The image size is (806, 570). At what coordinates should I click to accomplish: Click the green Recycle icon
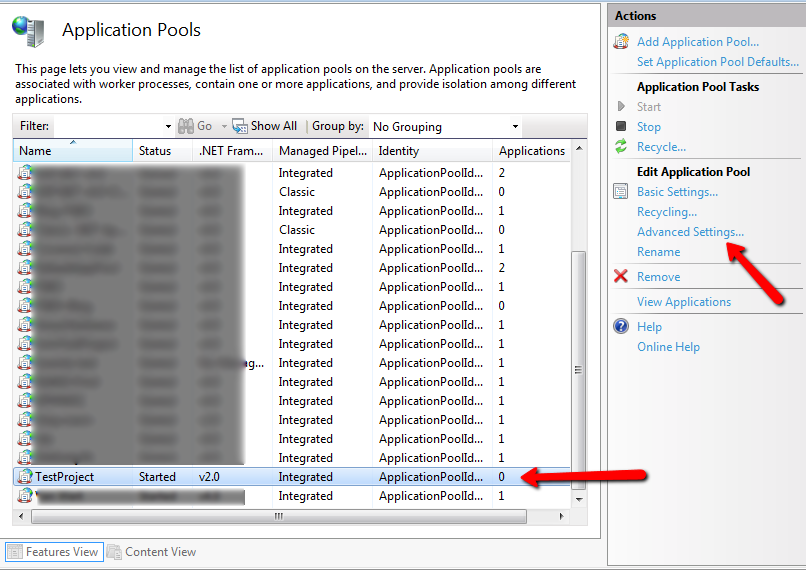coord(621,147)
